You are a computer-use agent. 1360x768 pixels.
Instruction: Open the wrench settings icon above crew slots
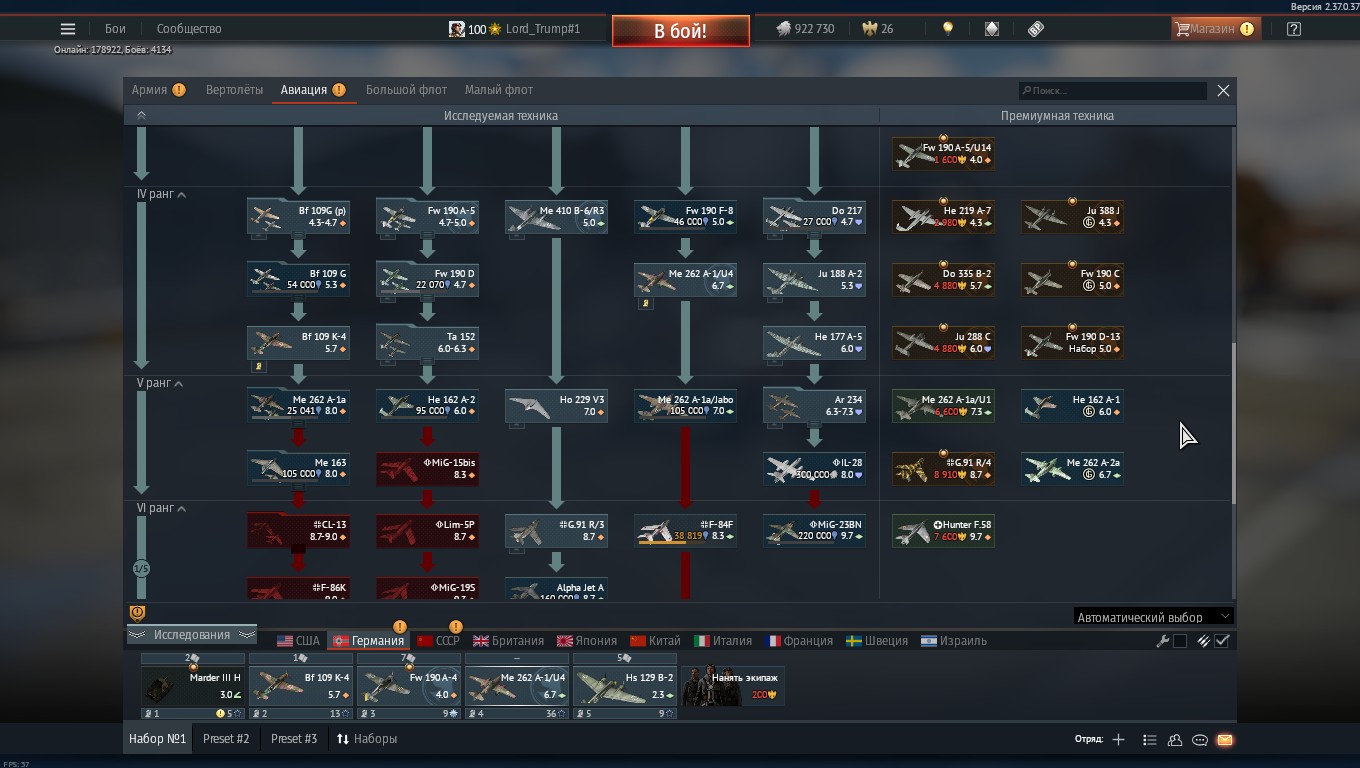(x=1162, y=641)
